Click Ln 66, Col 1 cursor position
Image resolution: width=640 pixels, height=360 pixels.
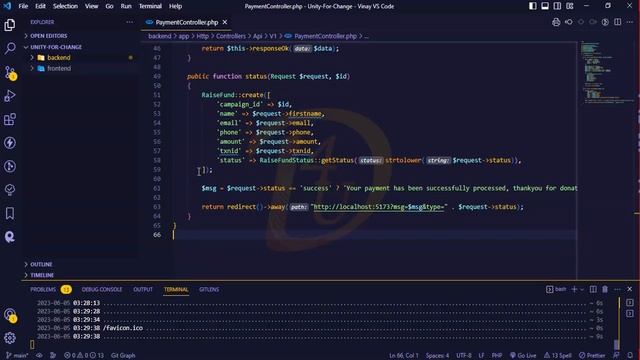[x=404, y=356]
